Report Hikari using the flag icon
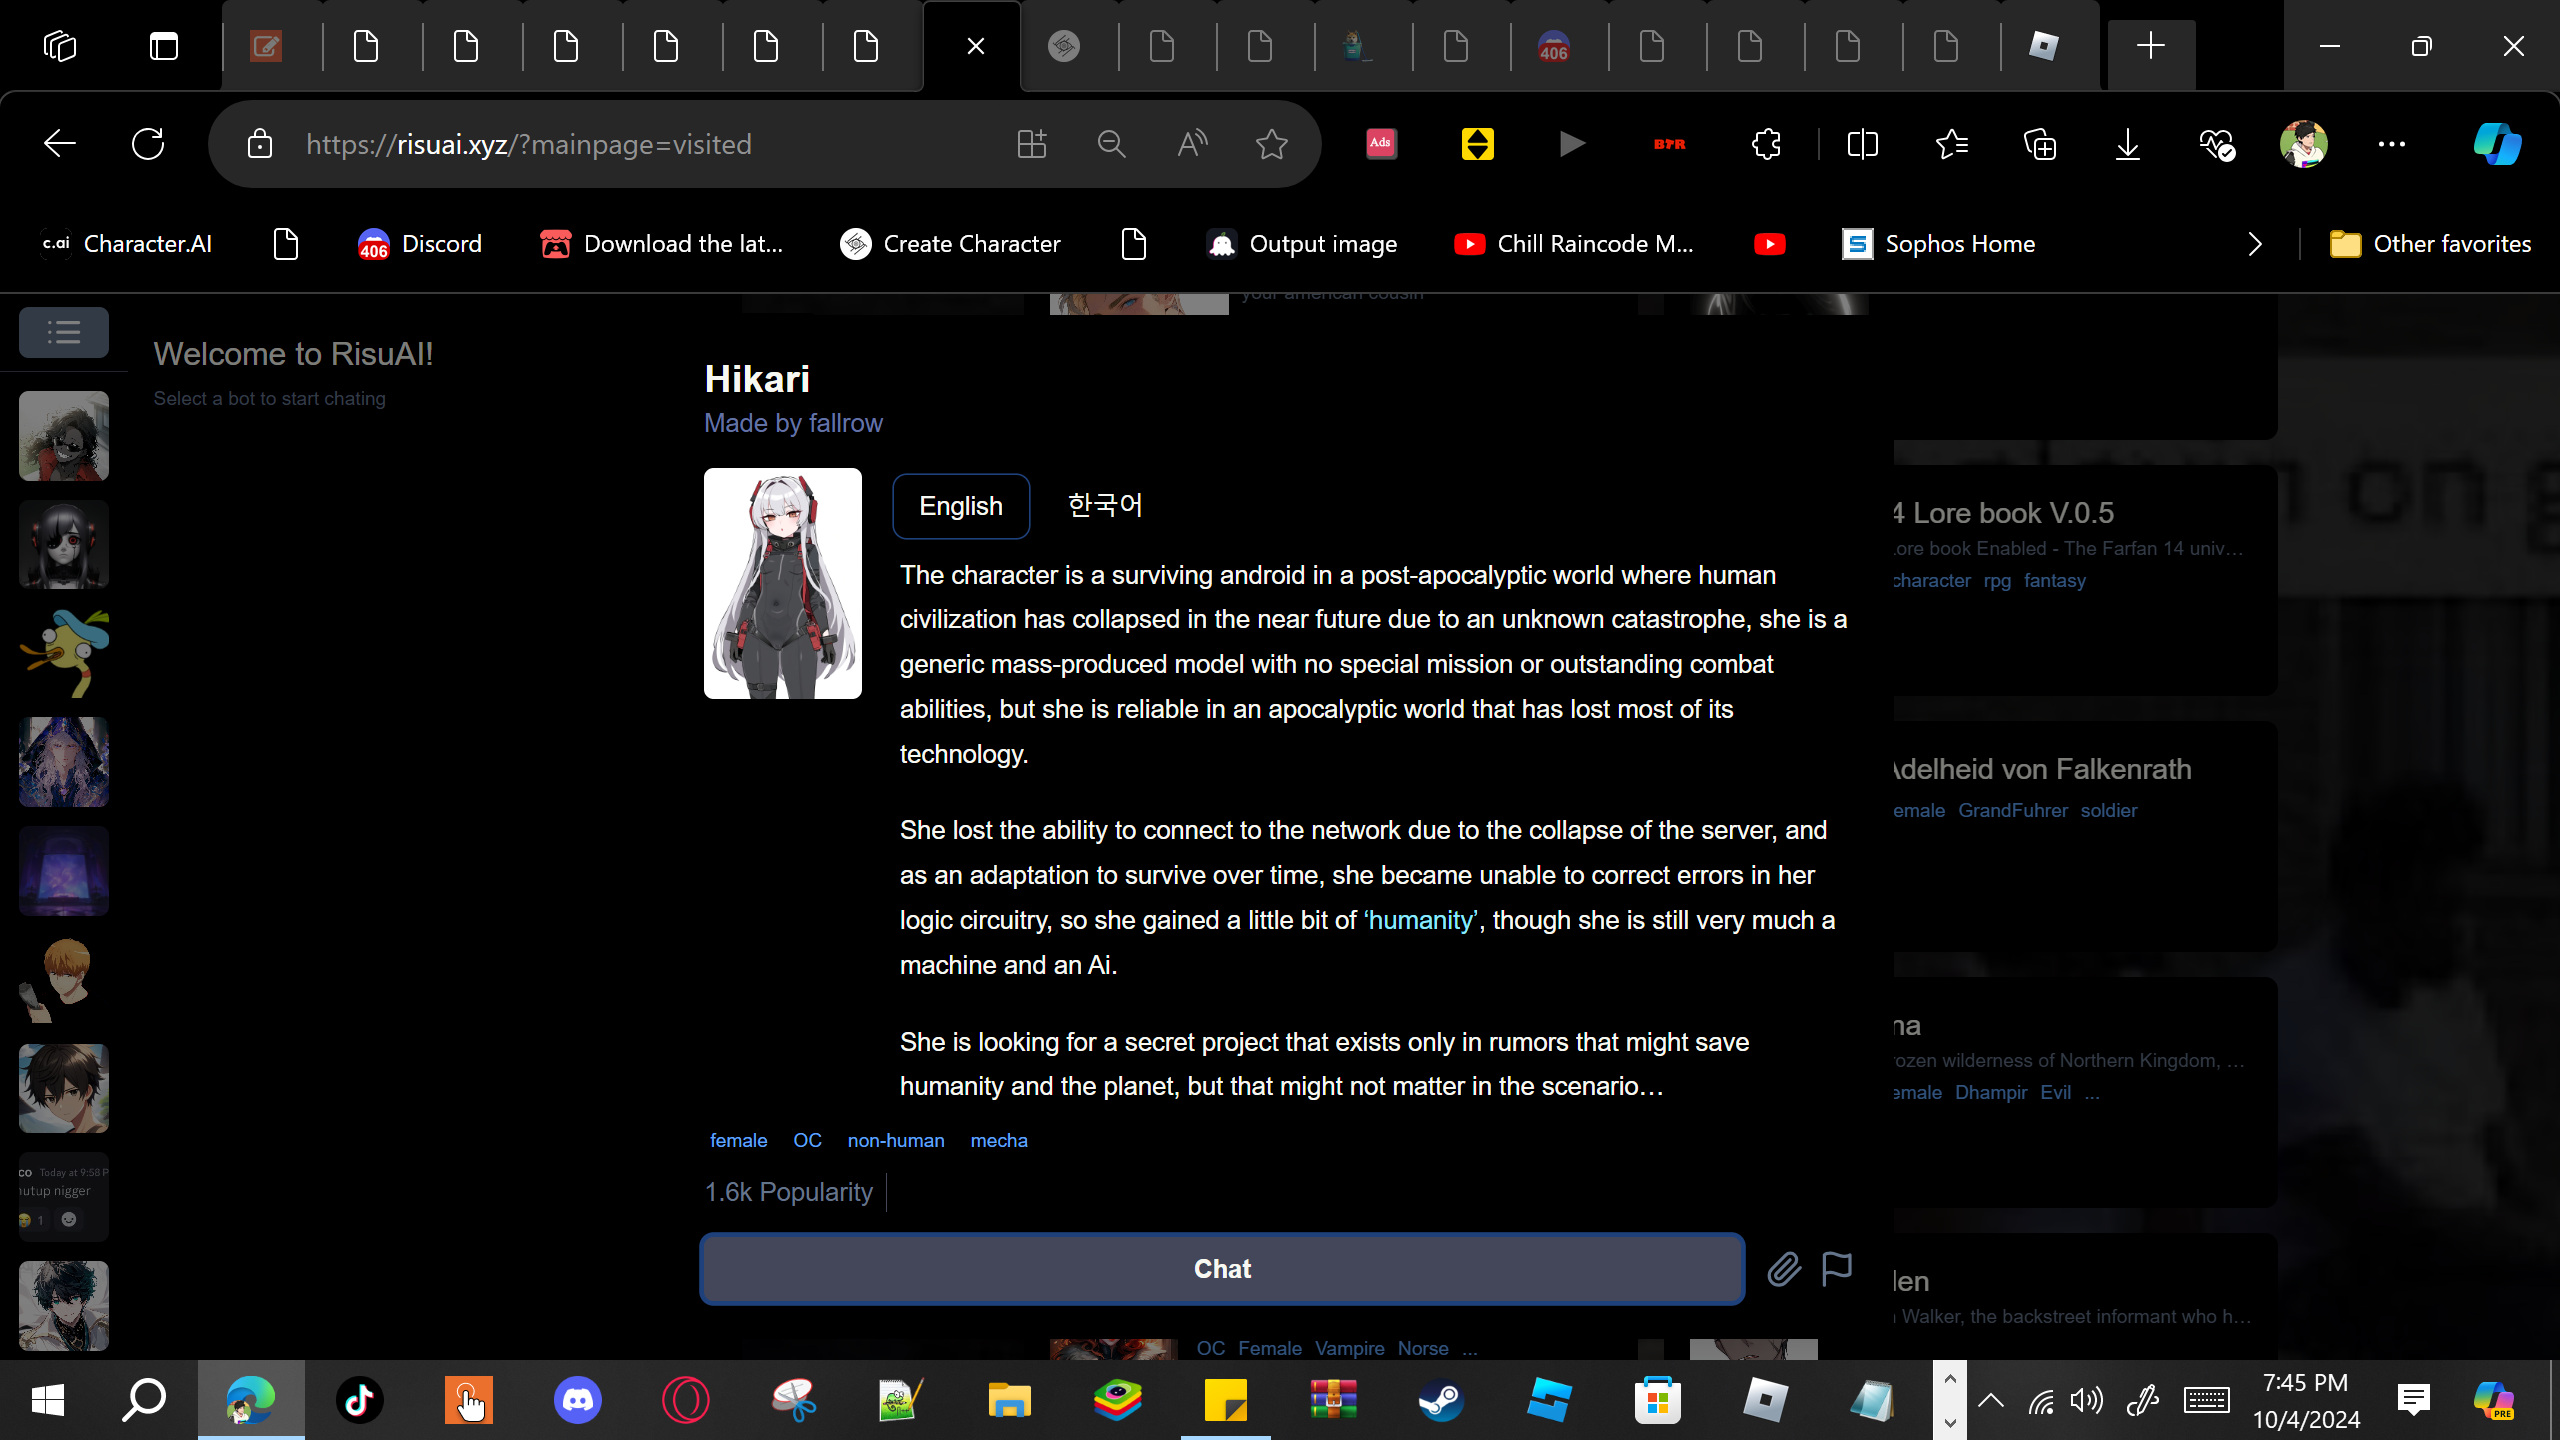The height and width of the screenshot is (1440, 2560). coord(1837,1269)
